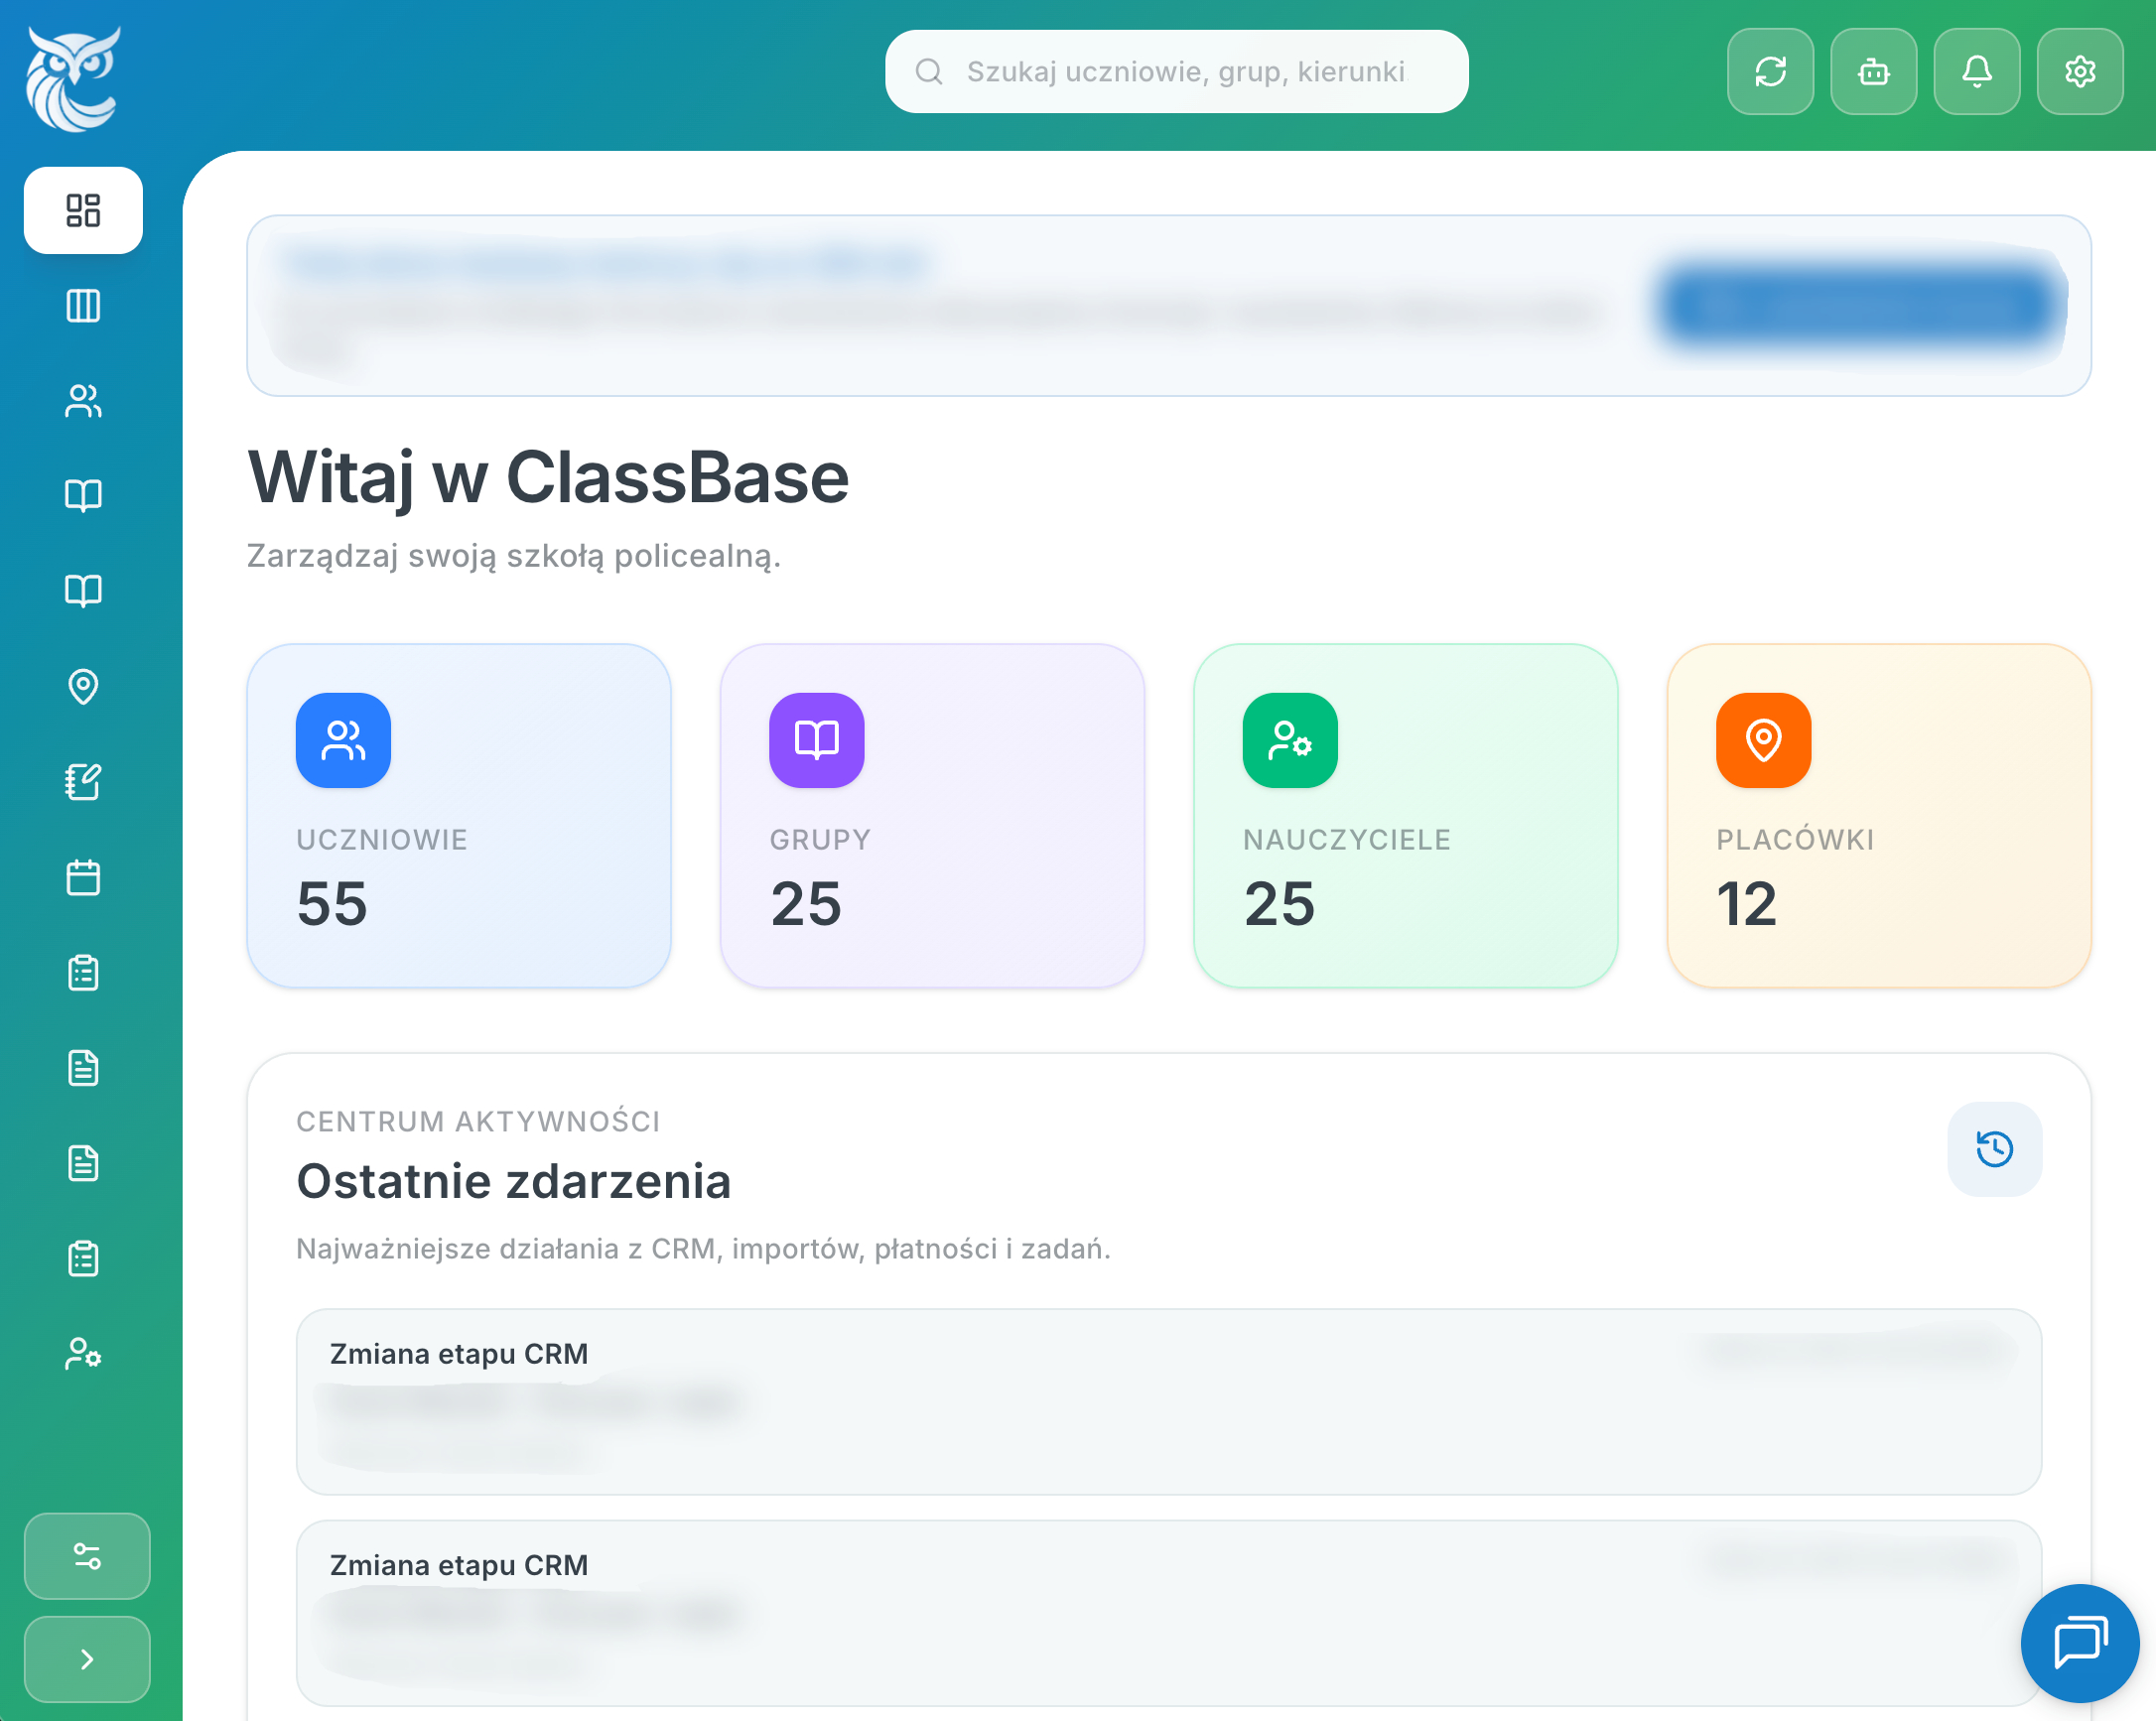The height and width of the screenshot is (1721, 2156).
Task: Open the settings gear in header
Action: tap(2080, 71)
